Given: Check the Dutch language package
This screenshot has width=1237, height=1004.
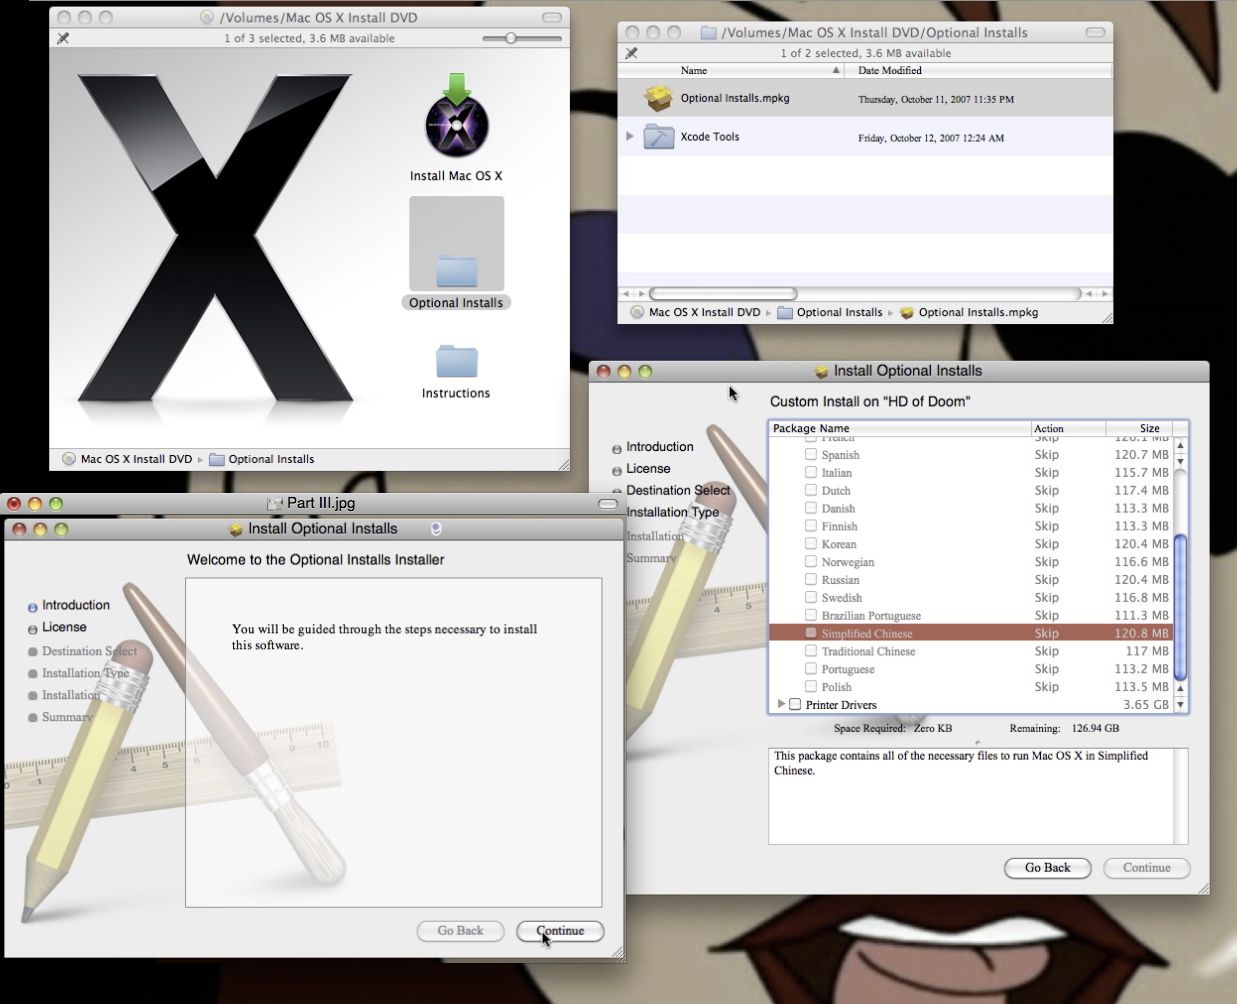Looking at the screenshot, I should click(x=811, y=490).
